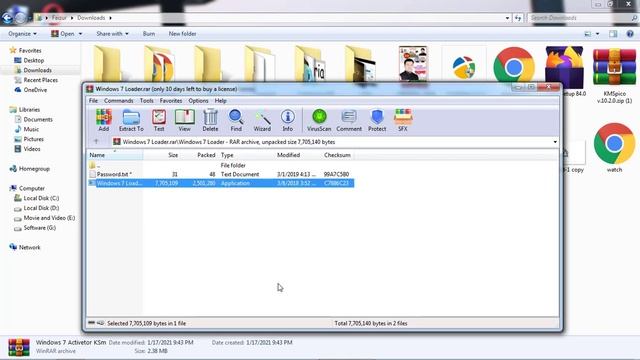Open the Favorites menu in WinRAR
The width and height of the screenshot is (640, 360).
(171, 100)
